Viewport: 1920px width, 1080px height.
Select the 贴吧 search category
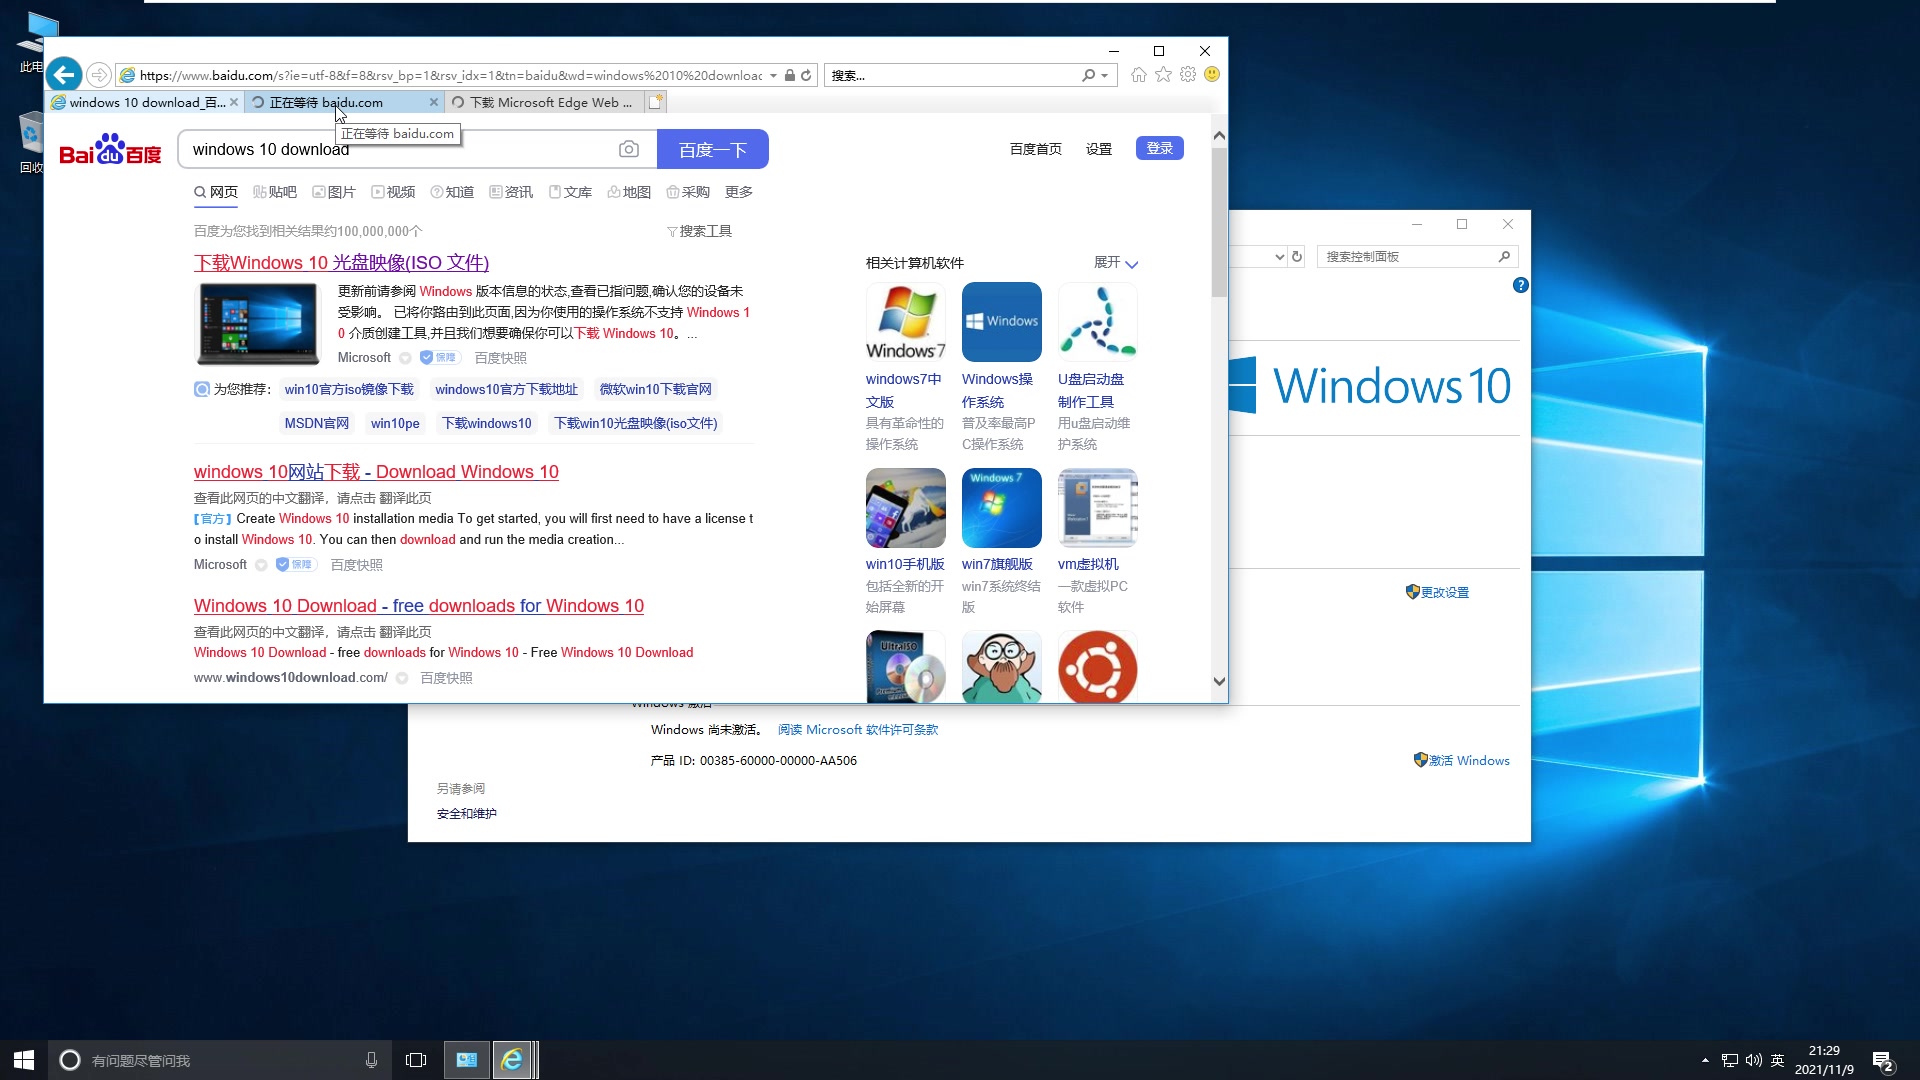click(x=275, y=192)
